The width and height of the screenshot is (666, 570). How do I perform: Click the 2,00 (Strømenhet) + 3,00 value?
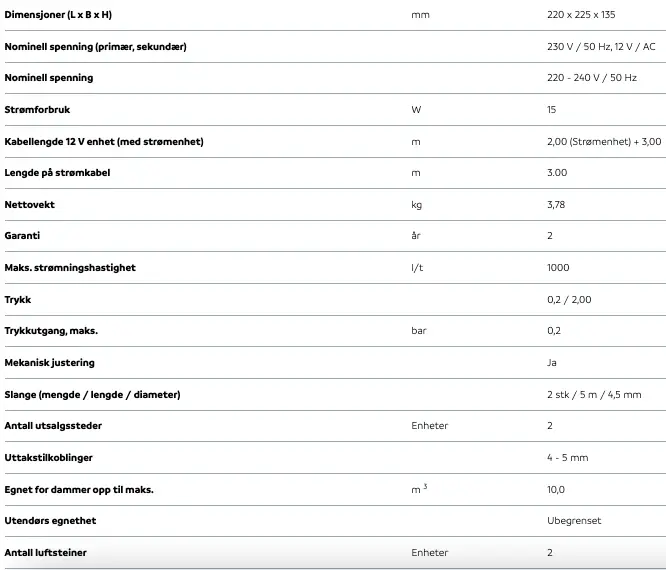point(604,141)
